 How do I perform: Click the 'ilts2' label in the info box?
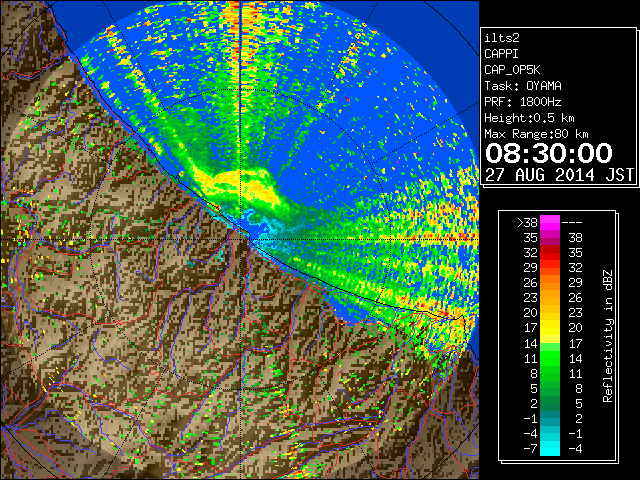pyautogui.click(x=502, y=38)
